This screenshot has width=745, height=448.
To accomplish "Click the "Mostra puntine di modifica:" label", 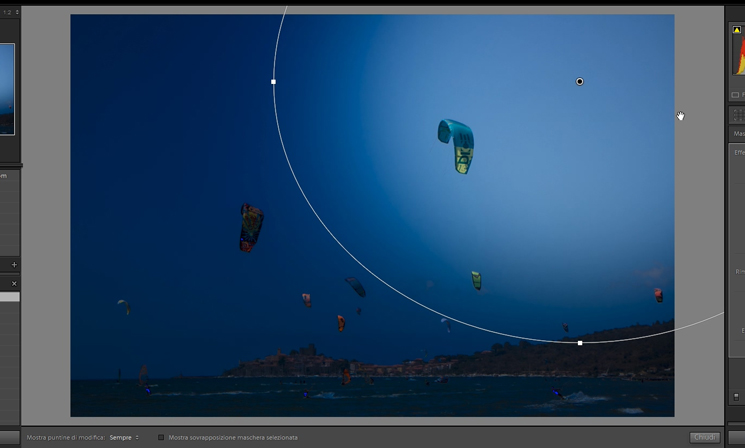I will coord(66,438).
